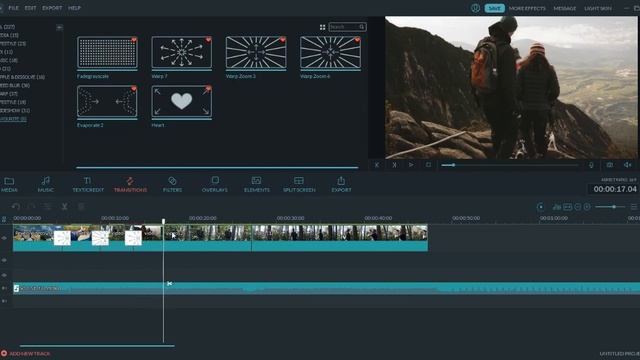This screenshot has height=360, width=640.
Task: Click the timeline horizontal scrollbar
Action: [x=97, y=346]
